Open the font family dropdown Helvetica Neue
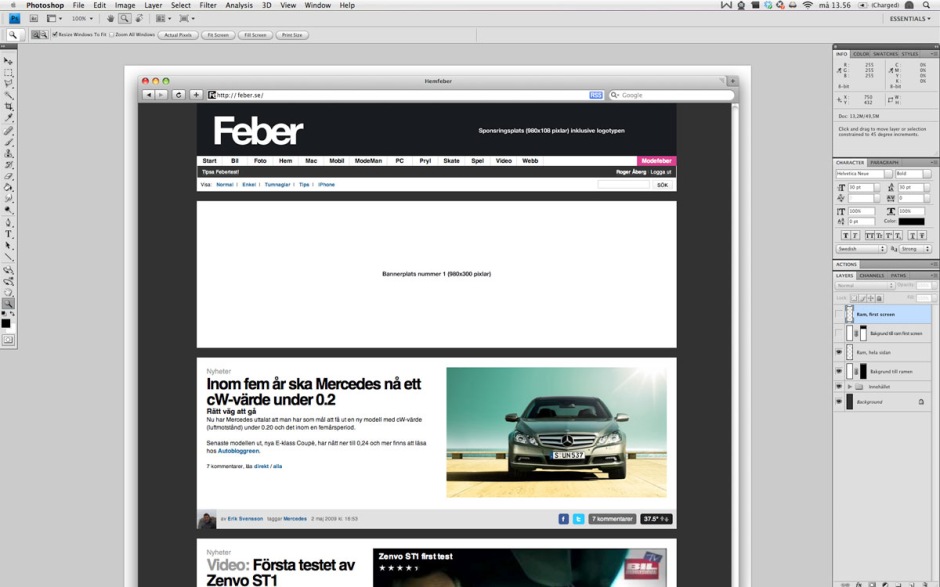The width and height of the screenshot is (940, 587). click(888, 174)
